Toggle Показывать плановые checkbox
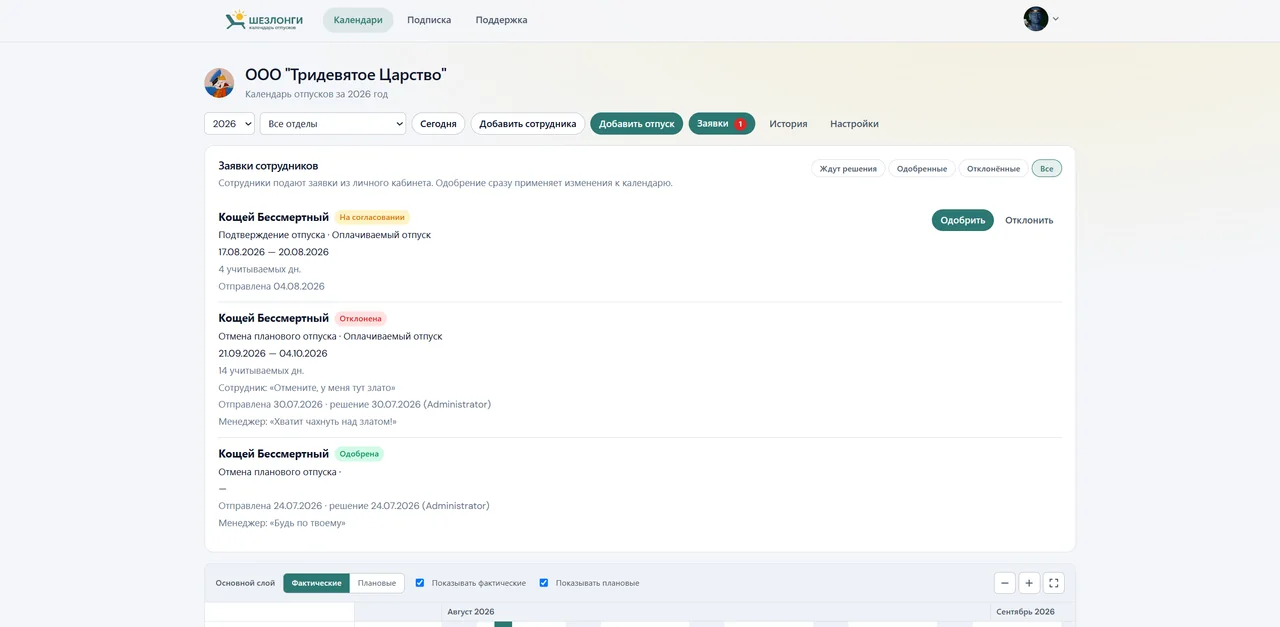 click(544, 583)
